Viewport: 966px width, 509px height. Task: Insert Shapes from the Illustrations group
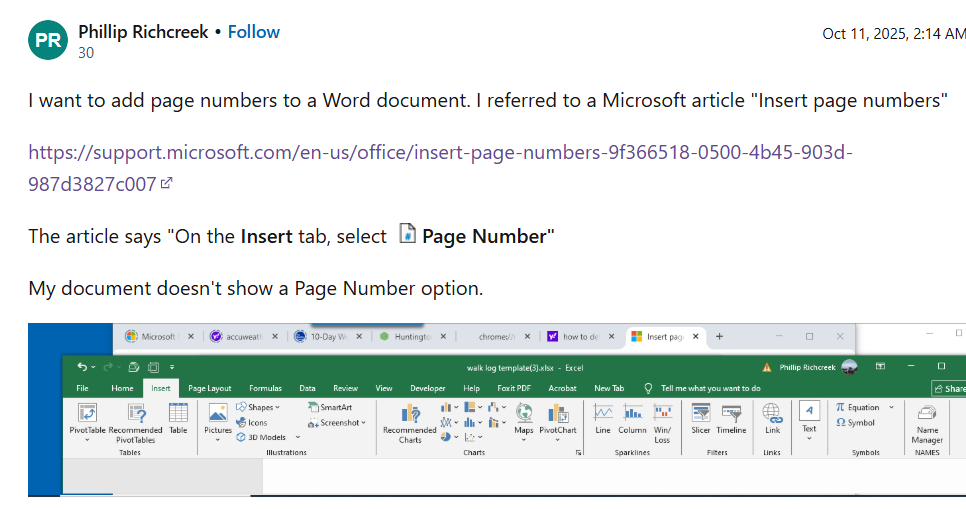point(258,407)
